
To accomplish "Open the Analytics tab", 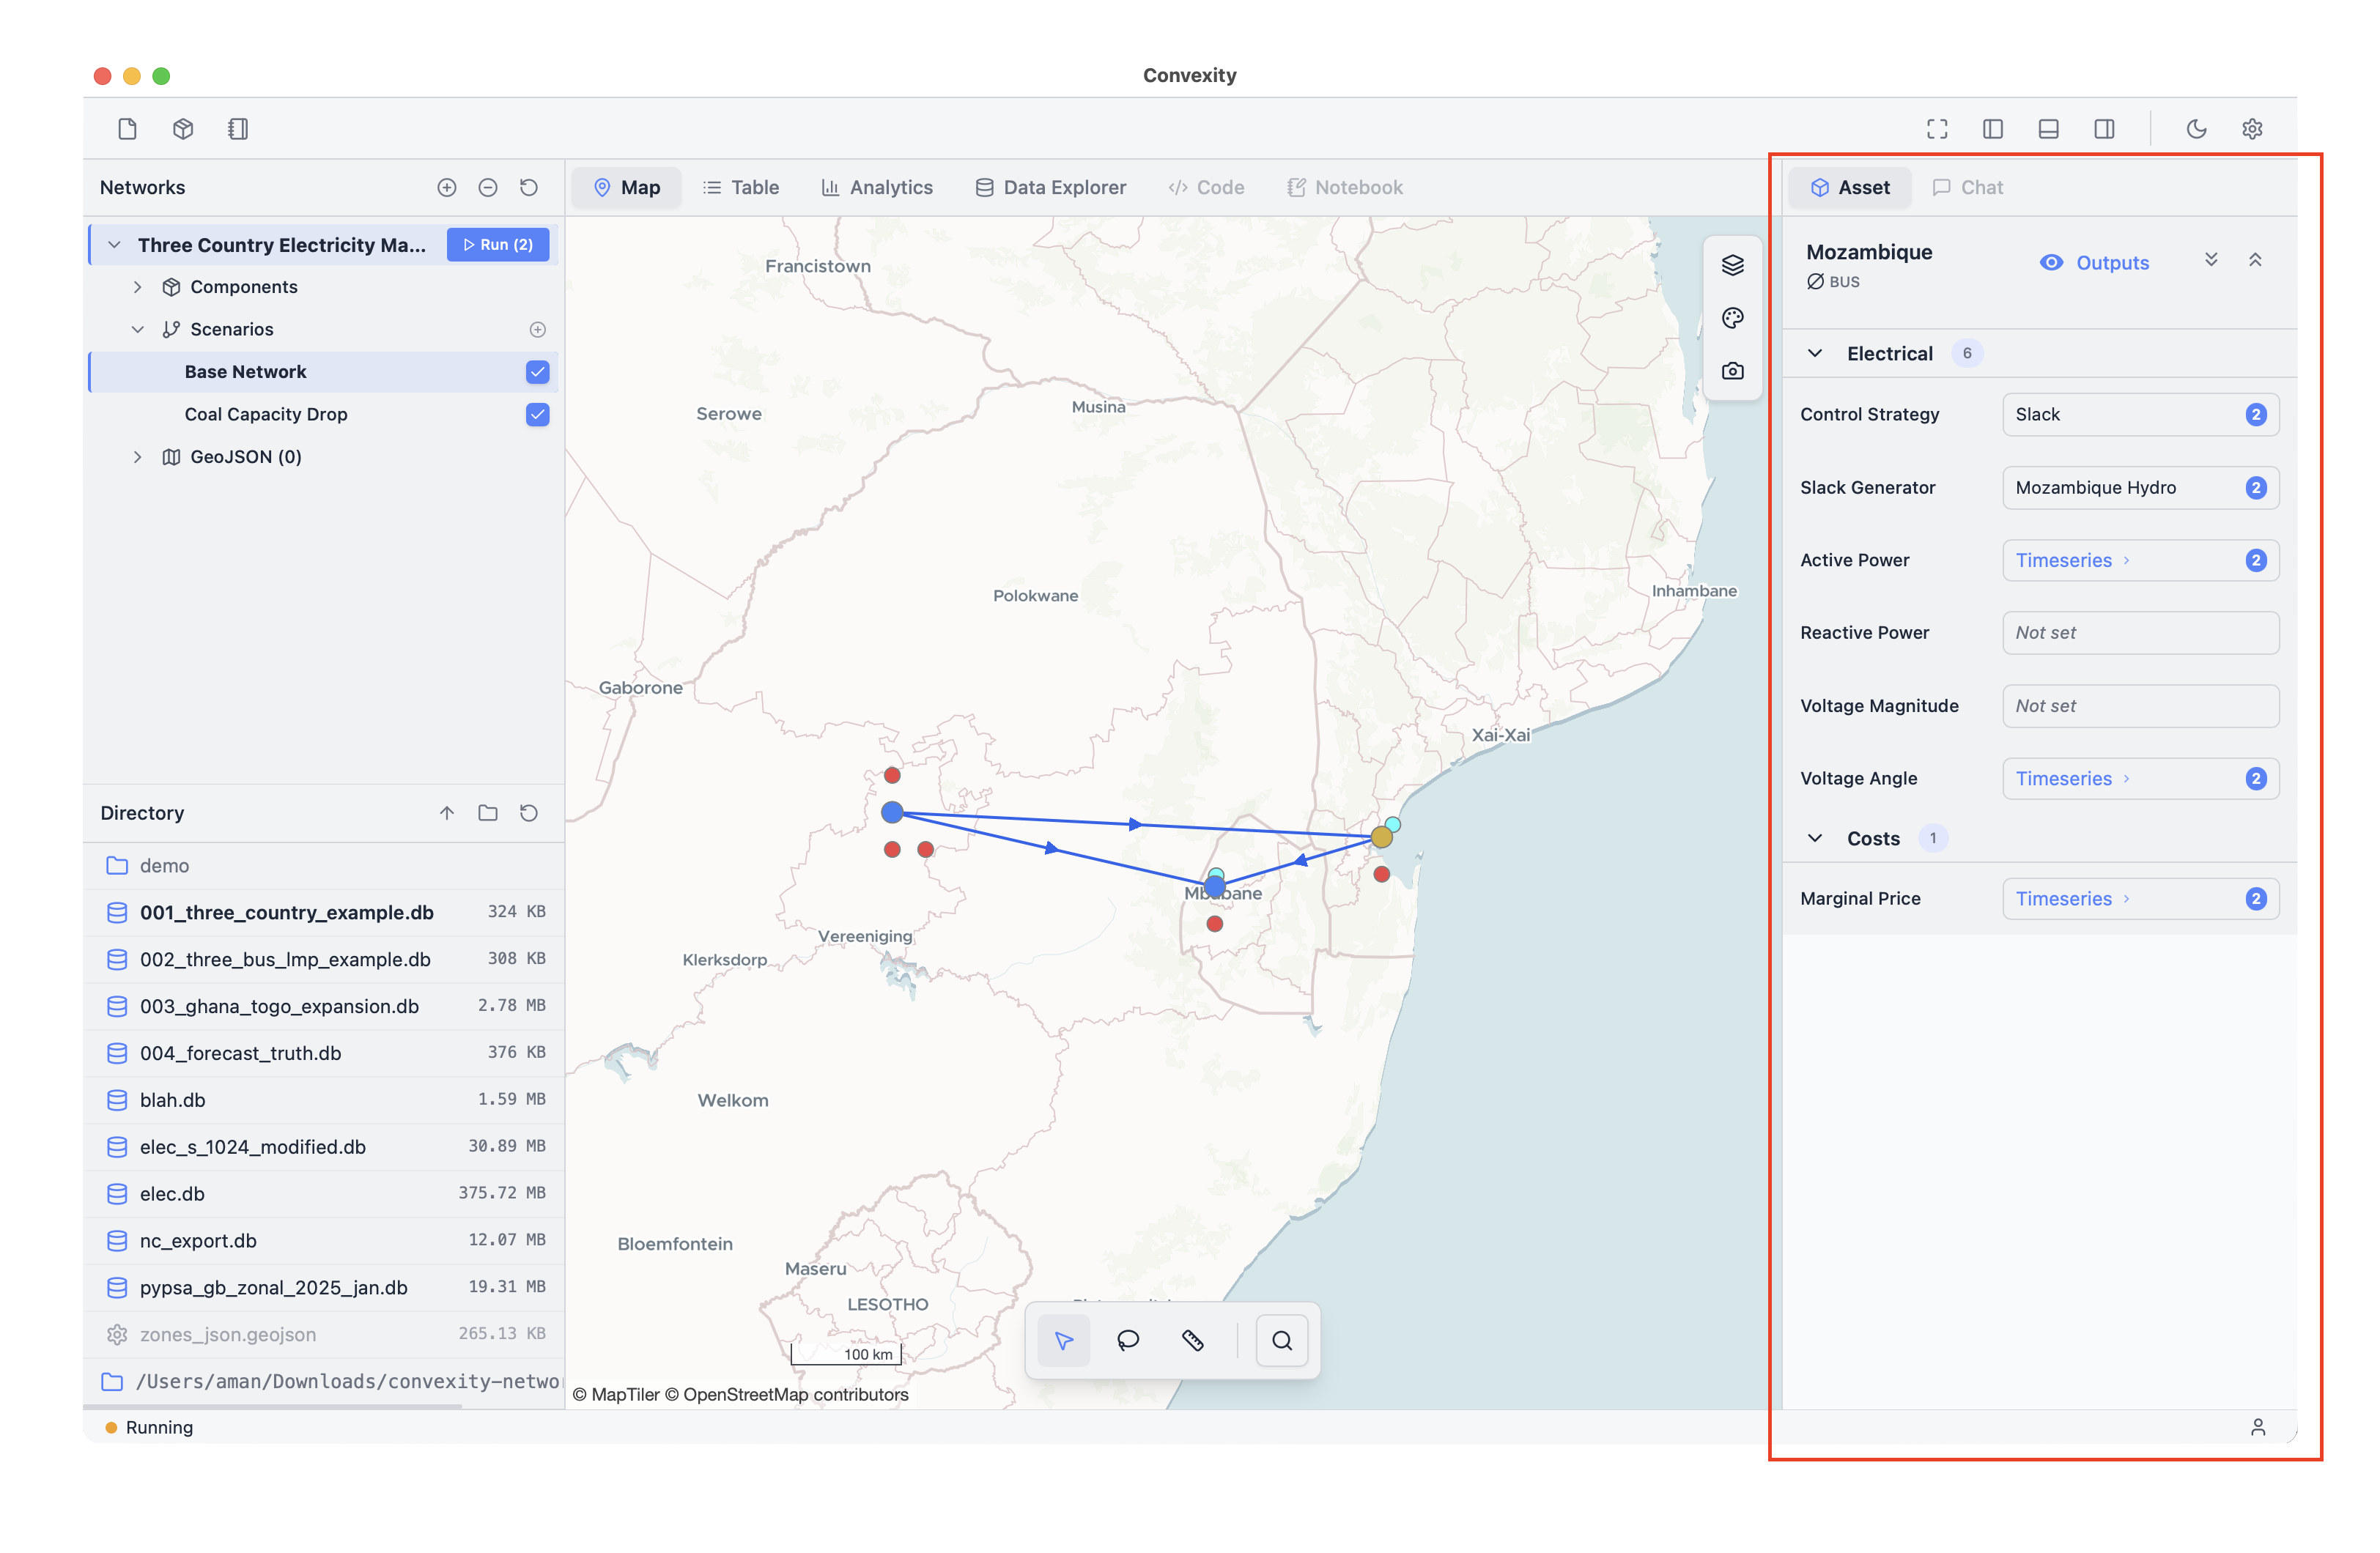I will click(877, 187).
